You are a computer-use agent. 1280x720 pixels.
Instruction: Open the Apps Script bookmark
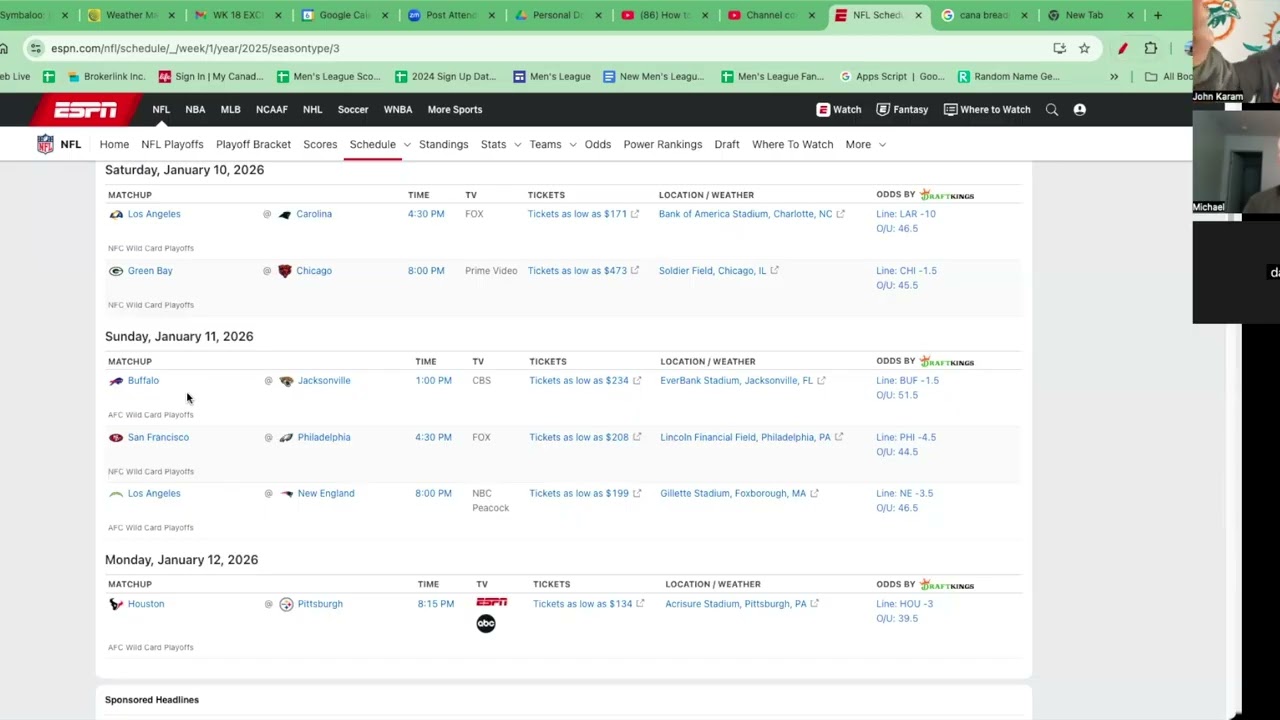tap(892, 76)
